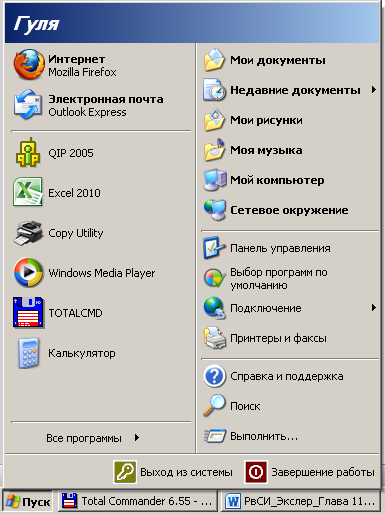Open Выбор программ по умолчанию icon
Screen dimensions: 385x514
pos(215,278)
